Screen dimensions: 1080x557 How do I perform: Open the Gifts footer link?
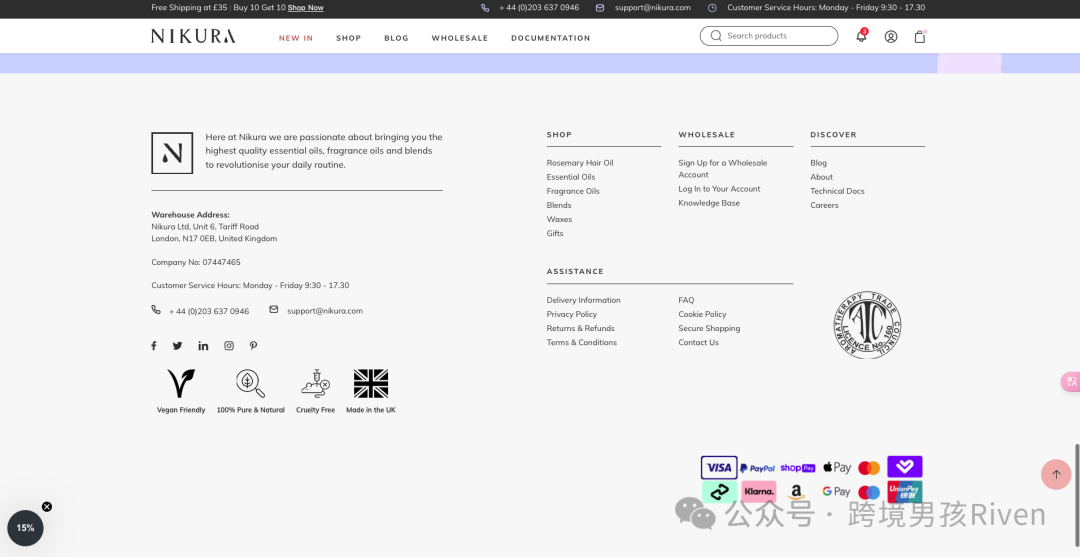pos(554,233)
